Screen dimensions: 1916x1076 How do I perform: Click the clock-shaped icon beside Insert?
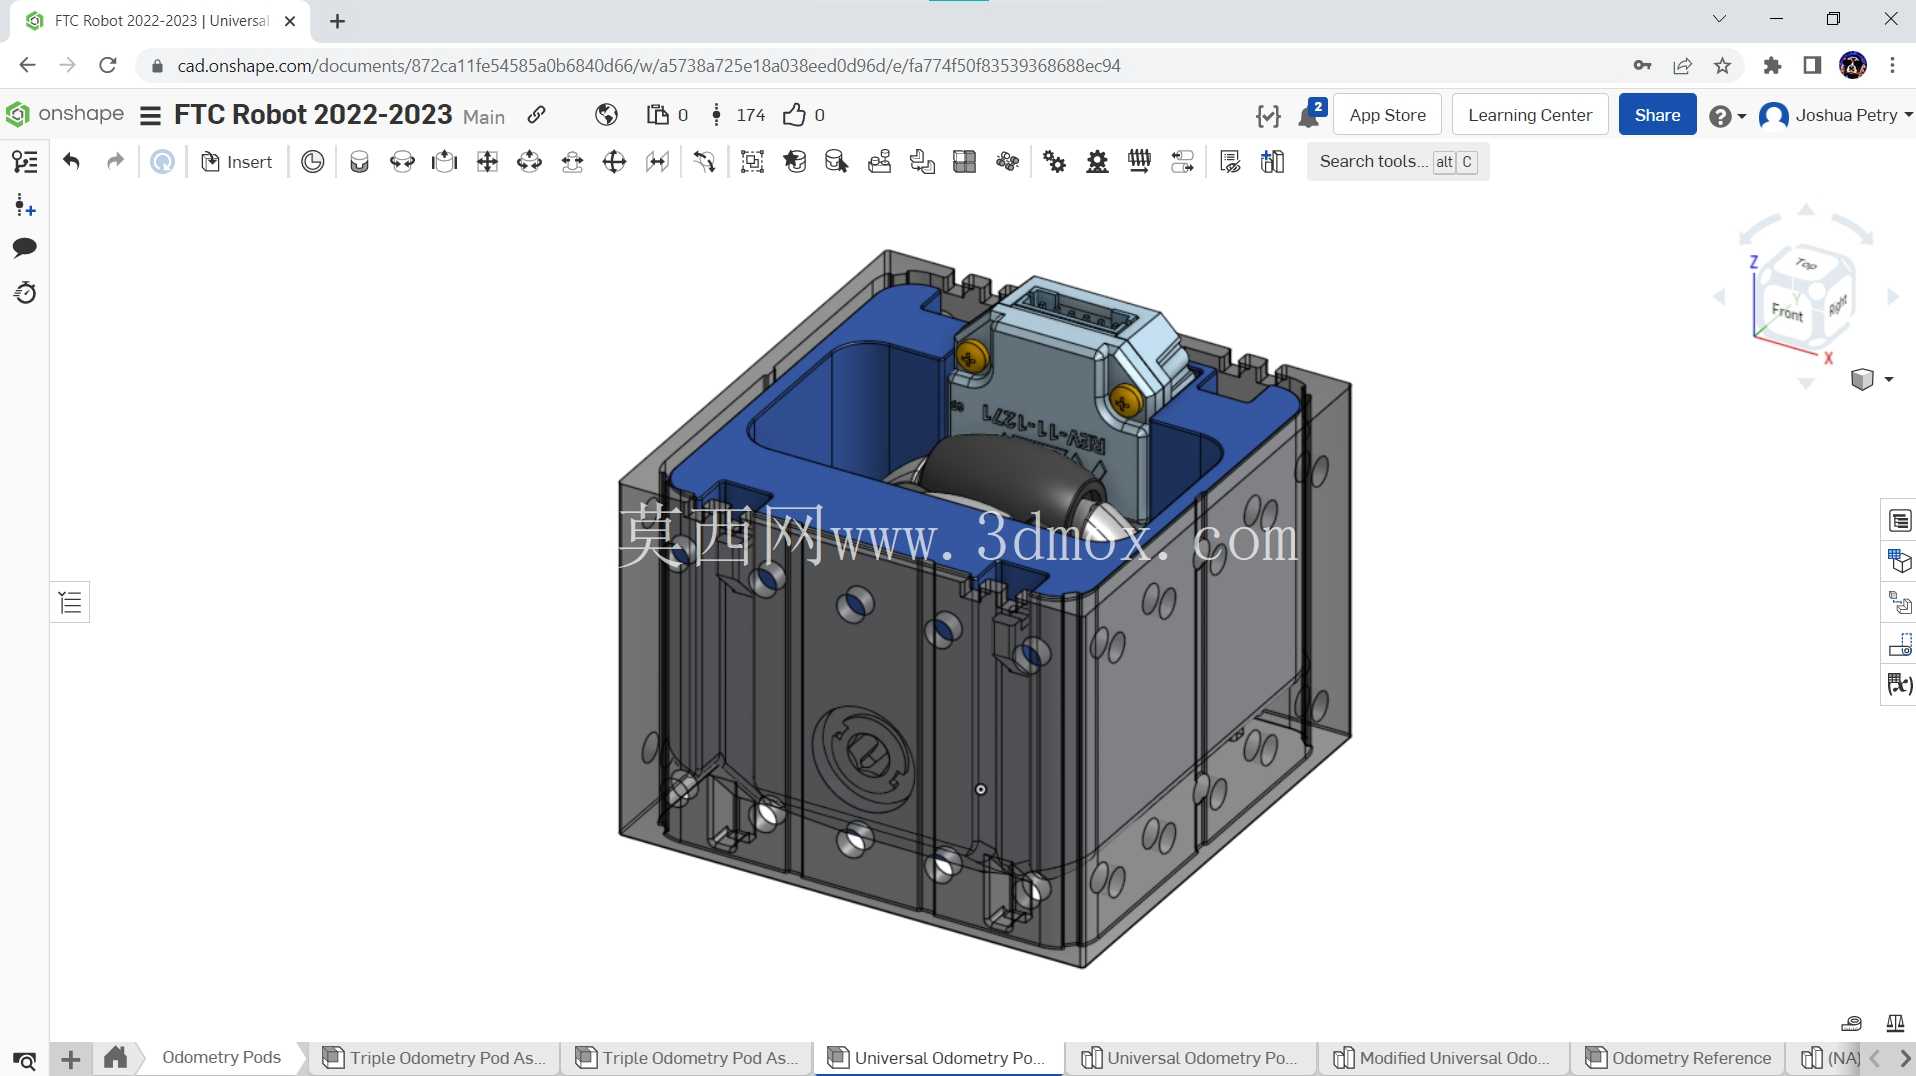pyautogui.click(x=313, y=162)
